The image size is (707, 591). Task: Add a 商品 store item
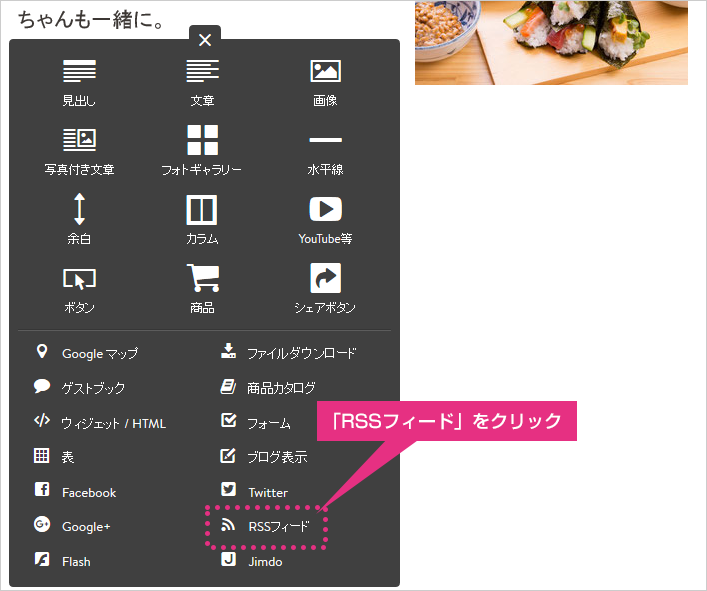coord(202,289)
